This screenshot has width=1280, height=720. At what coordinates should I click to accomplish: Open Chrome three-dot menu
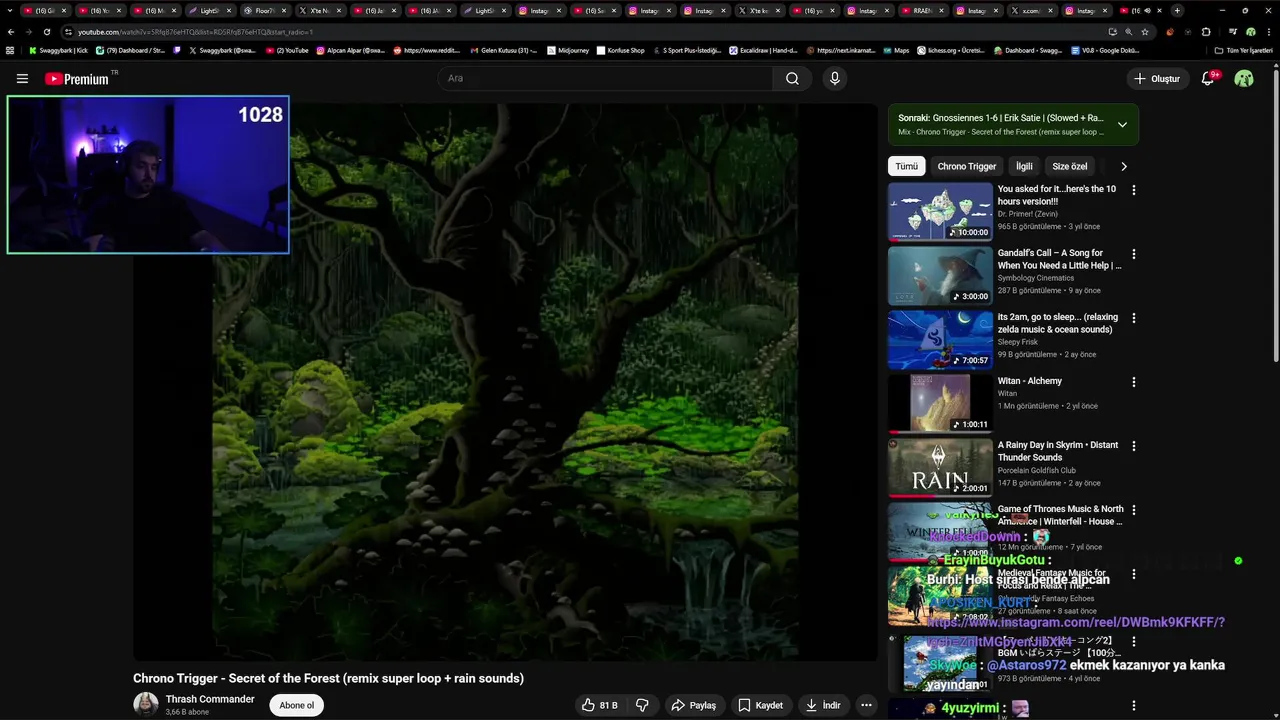coord(1268,32)
